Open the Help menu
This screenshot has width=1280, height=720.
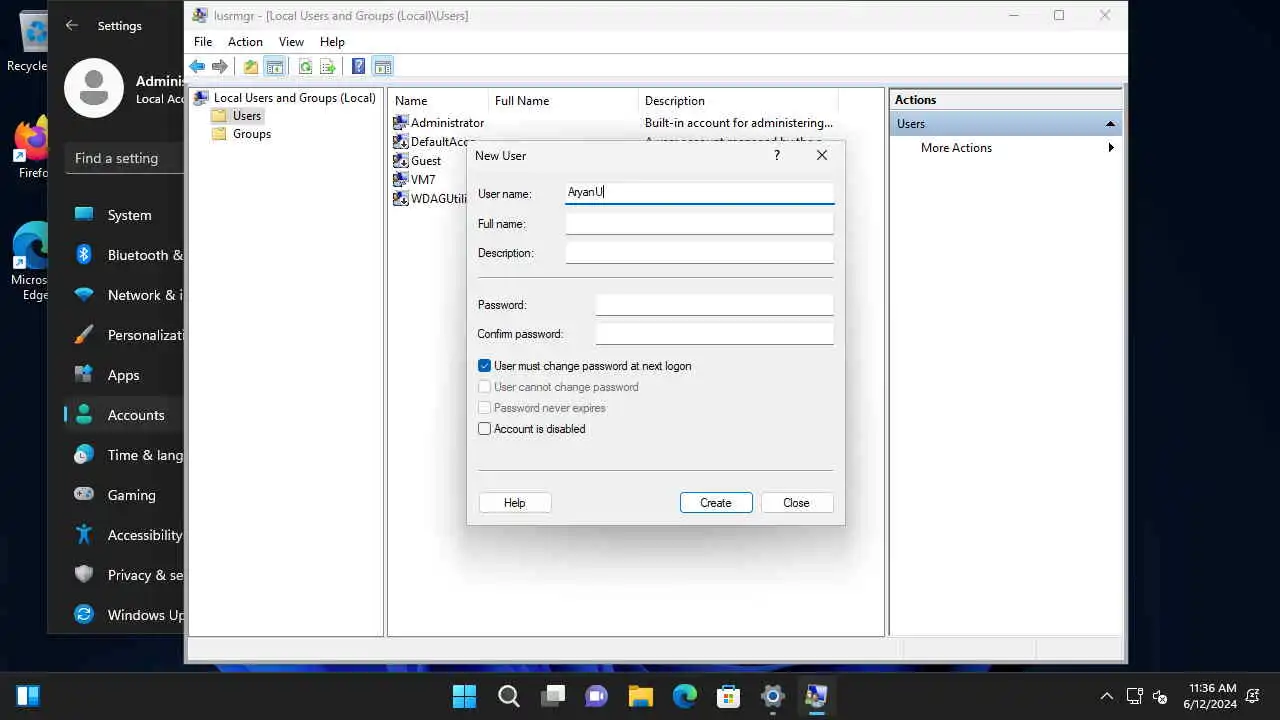(x=332, y=42)
